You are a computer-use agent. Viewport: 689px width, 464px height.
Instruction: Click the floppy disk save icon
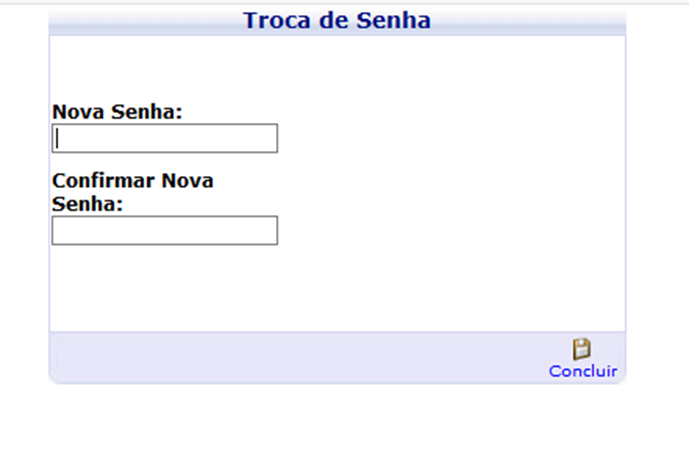click(x=582, y=349)
